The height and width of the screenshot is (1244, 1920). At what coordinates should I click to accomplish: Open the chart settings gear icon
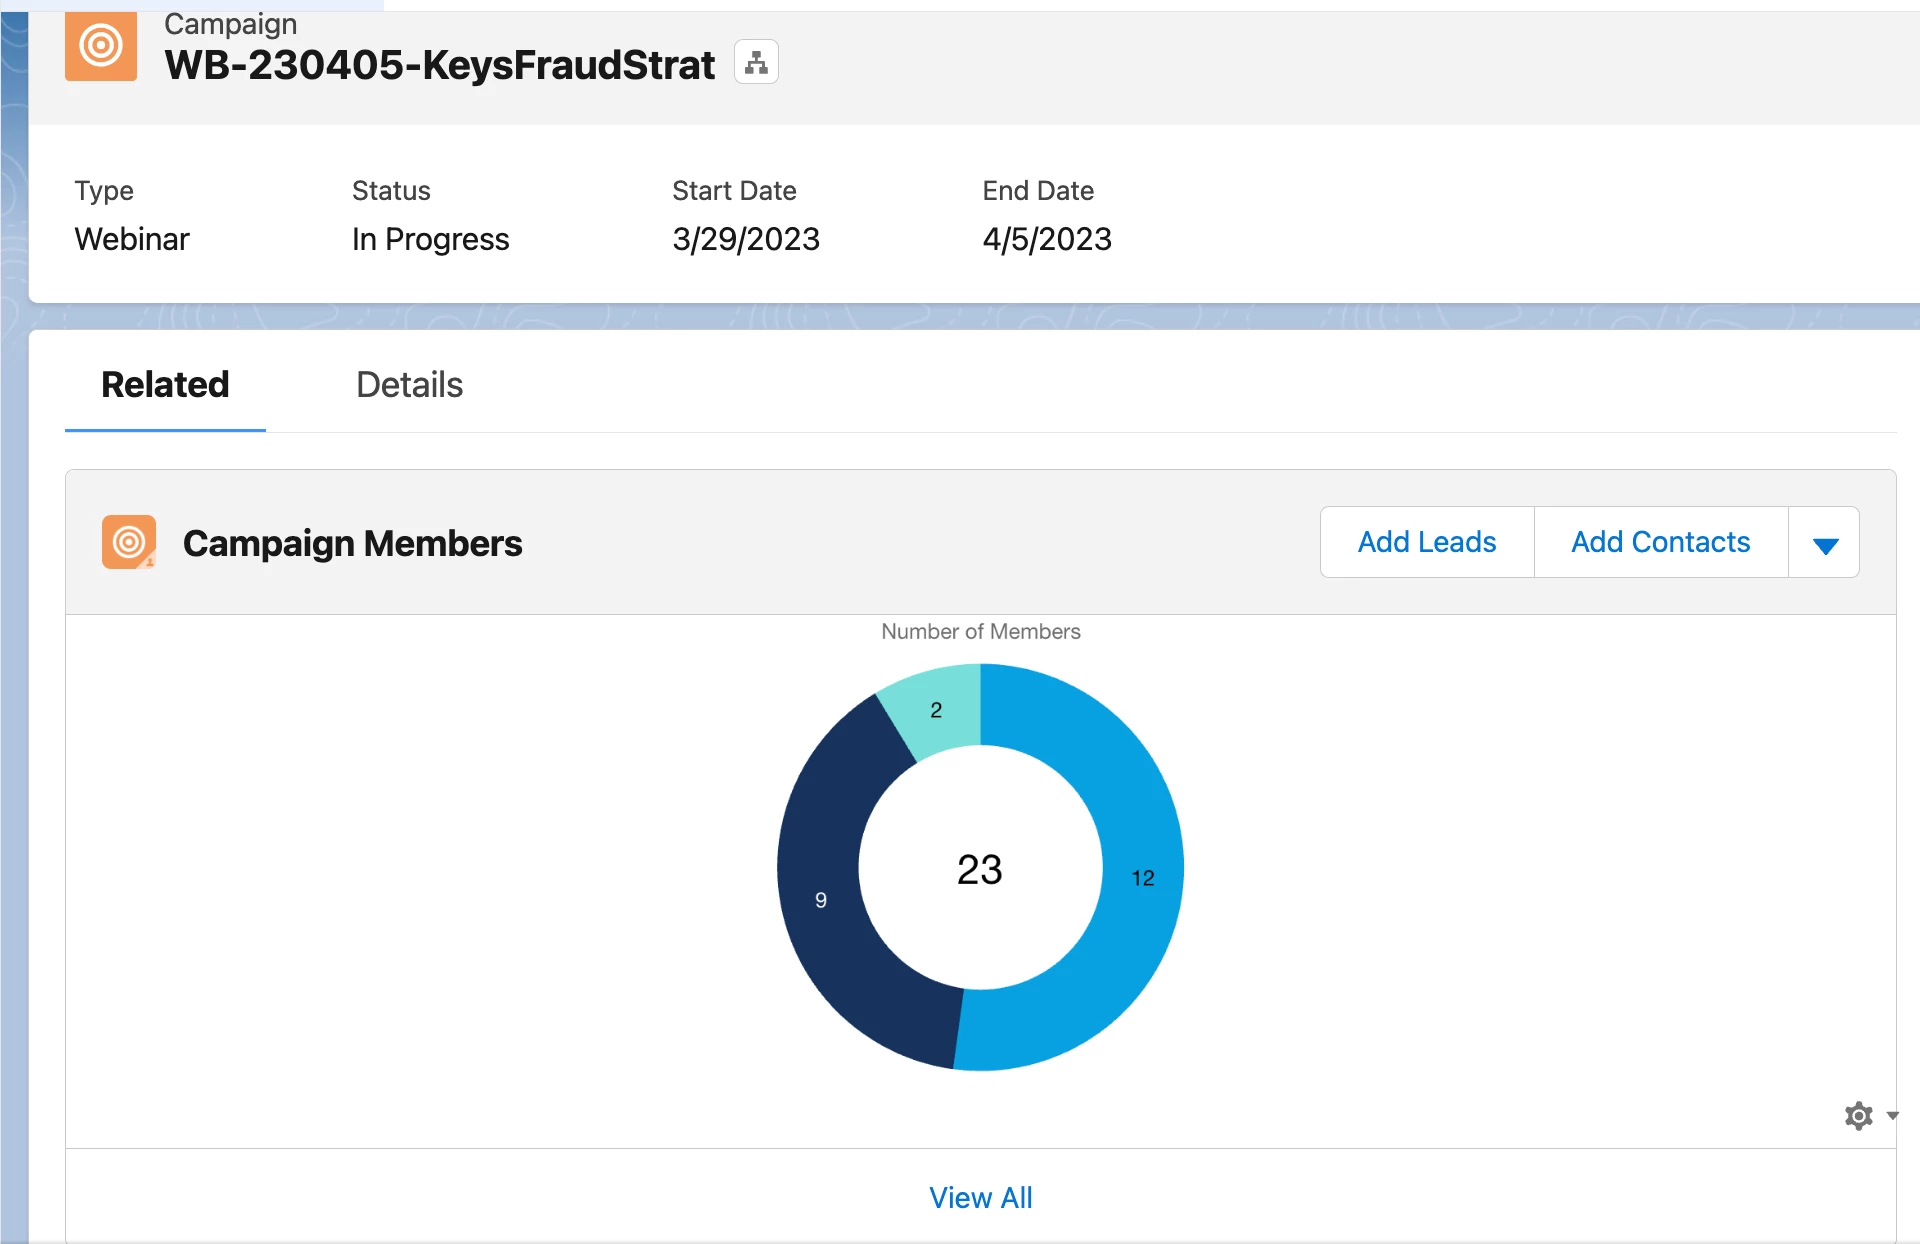(x=1858, y=1115)
